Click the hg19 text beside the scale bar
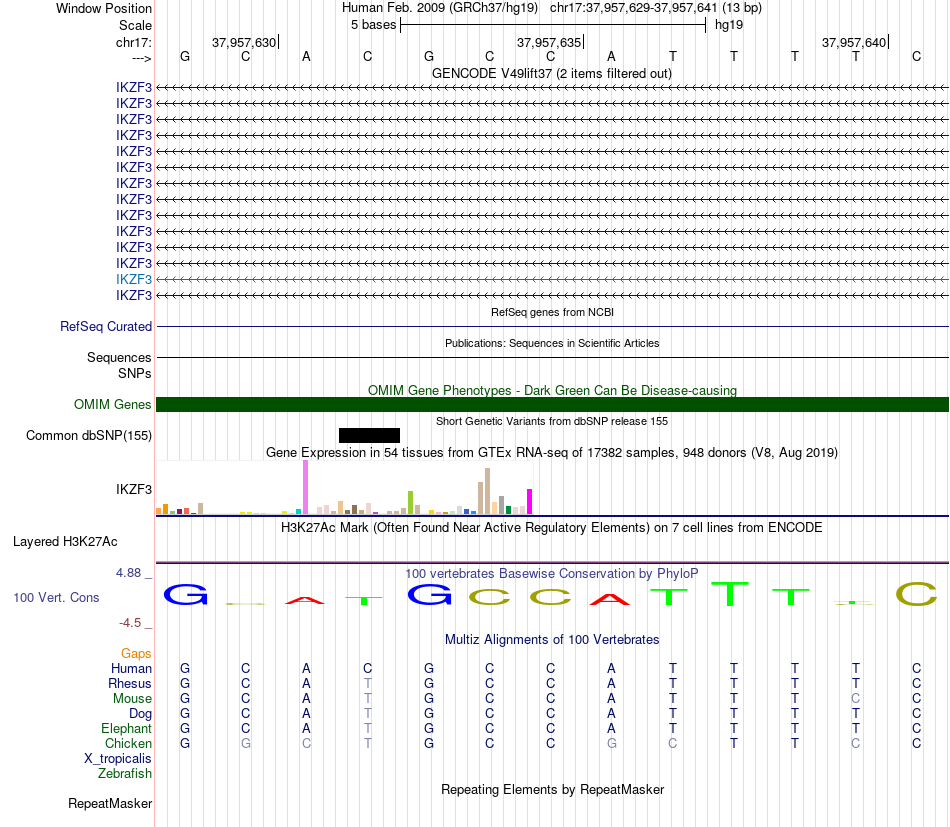Image resolution: width=950 pixels, height=827 pixels. pyautogui.click(x=729, y=25)
